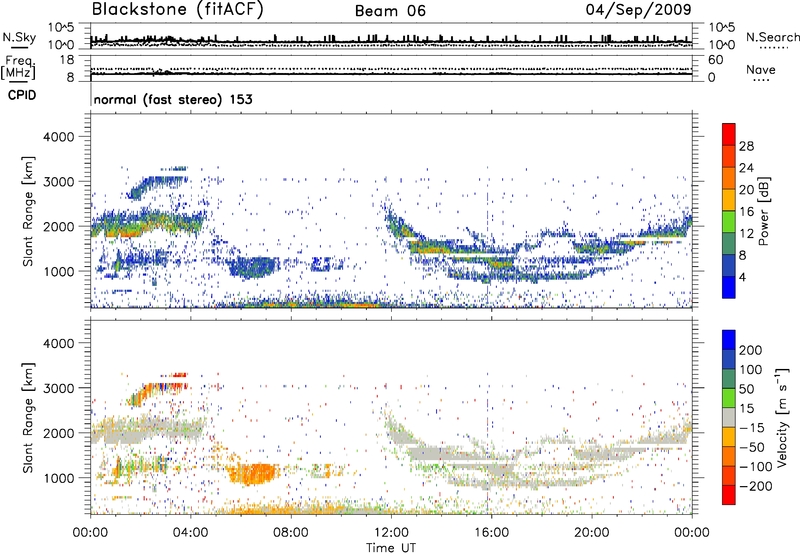The image size is (800, 554).
Task: Click the Blackstone (fitACF) title
Action: [x=178, y=10]
